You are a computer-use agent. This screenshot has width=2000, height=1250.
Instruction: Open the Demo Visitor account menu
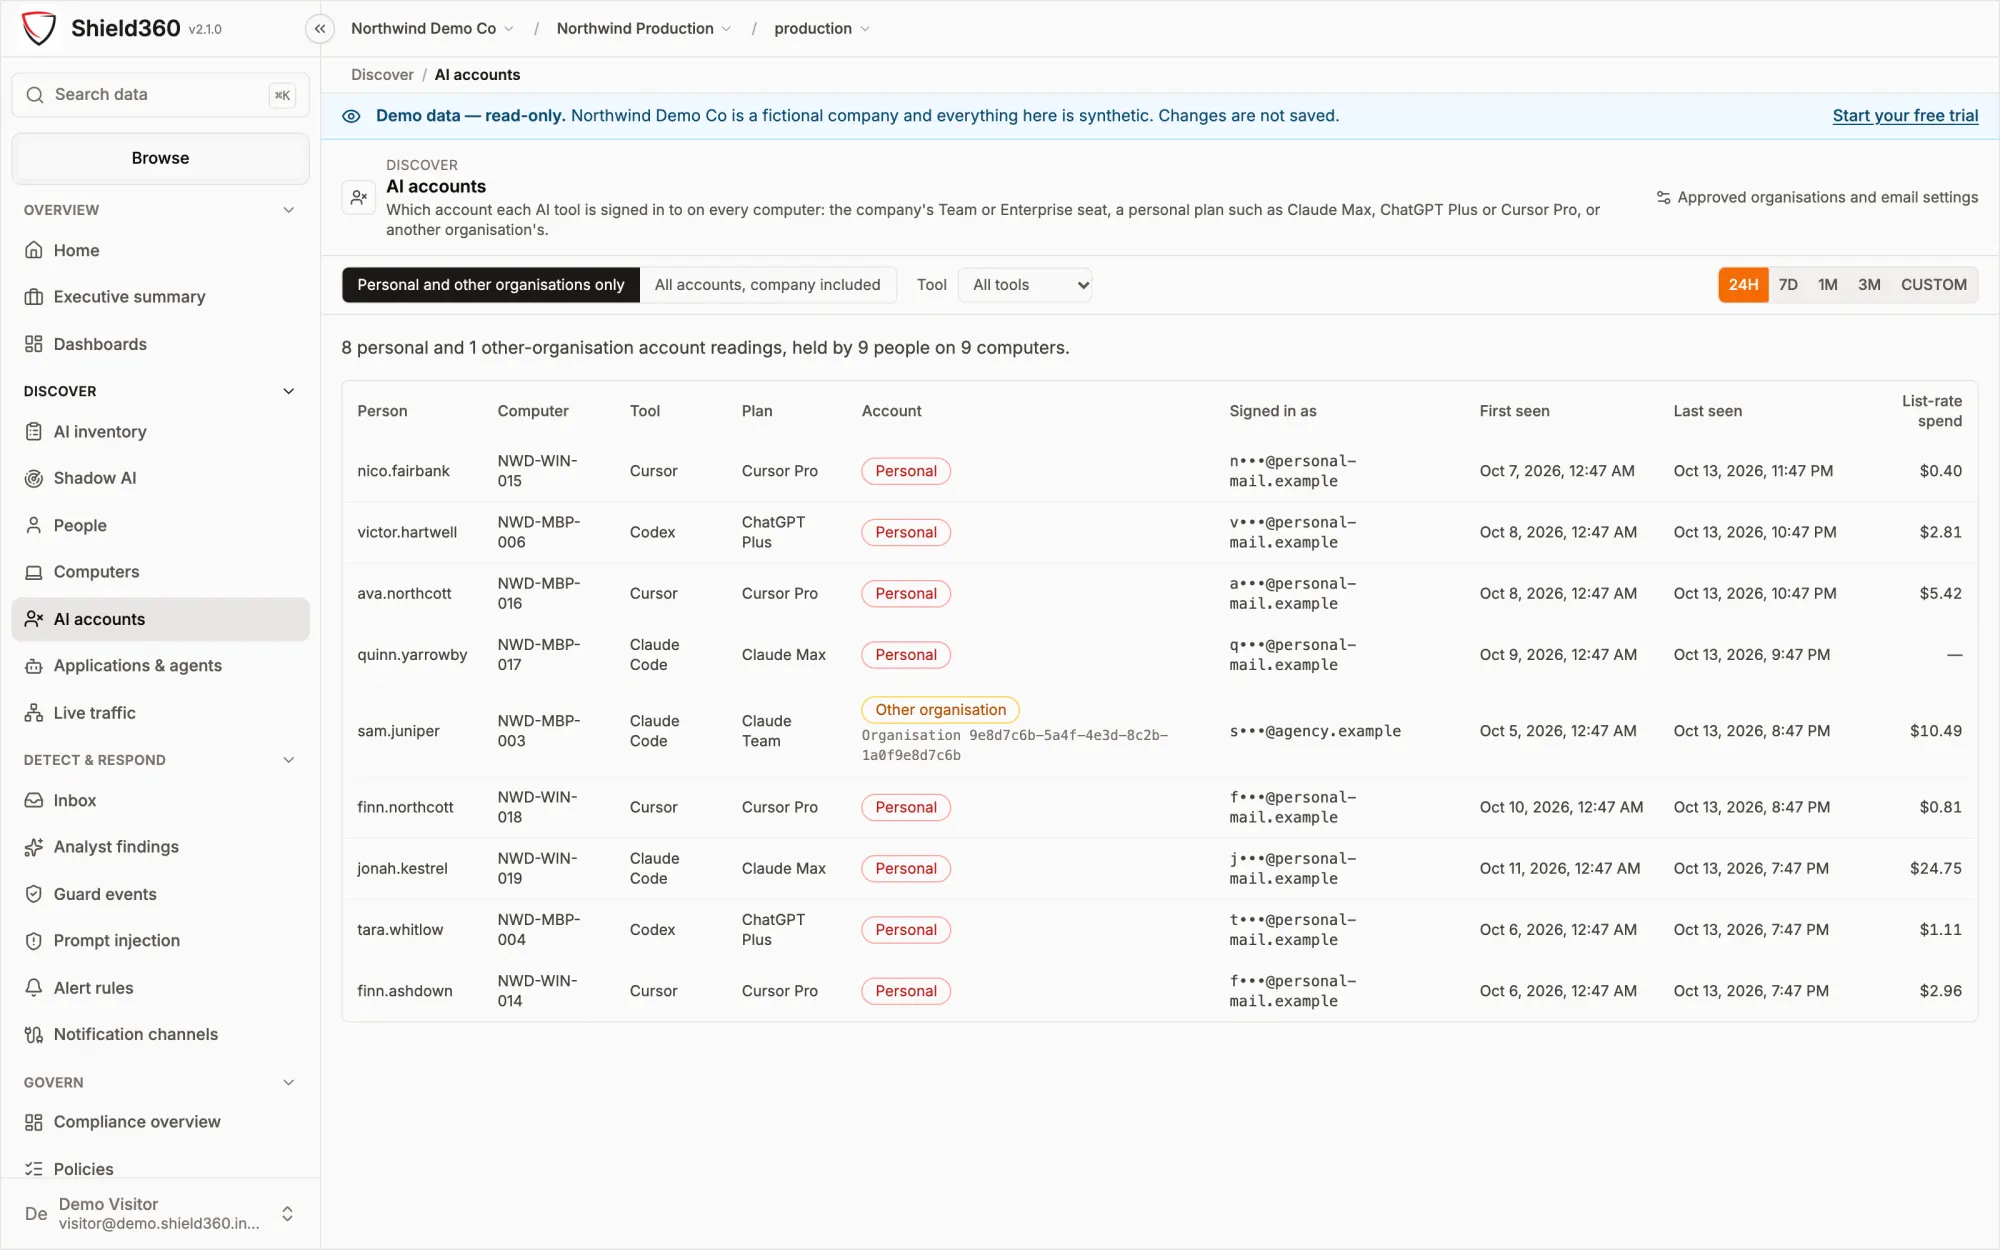[160, 1213]
